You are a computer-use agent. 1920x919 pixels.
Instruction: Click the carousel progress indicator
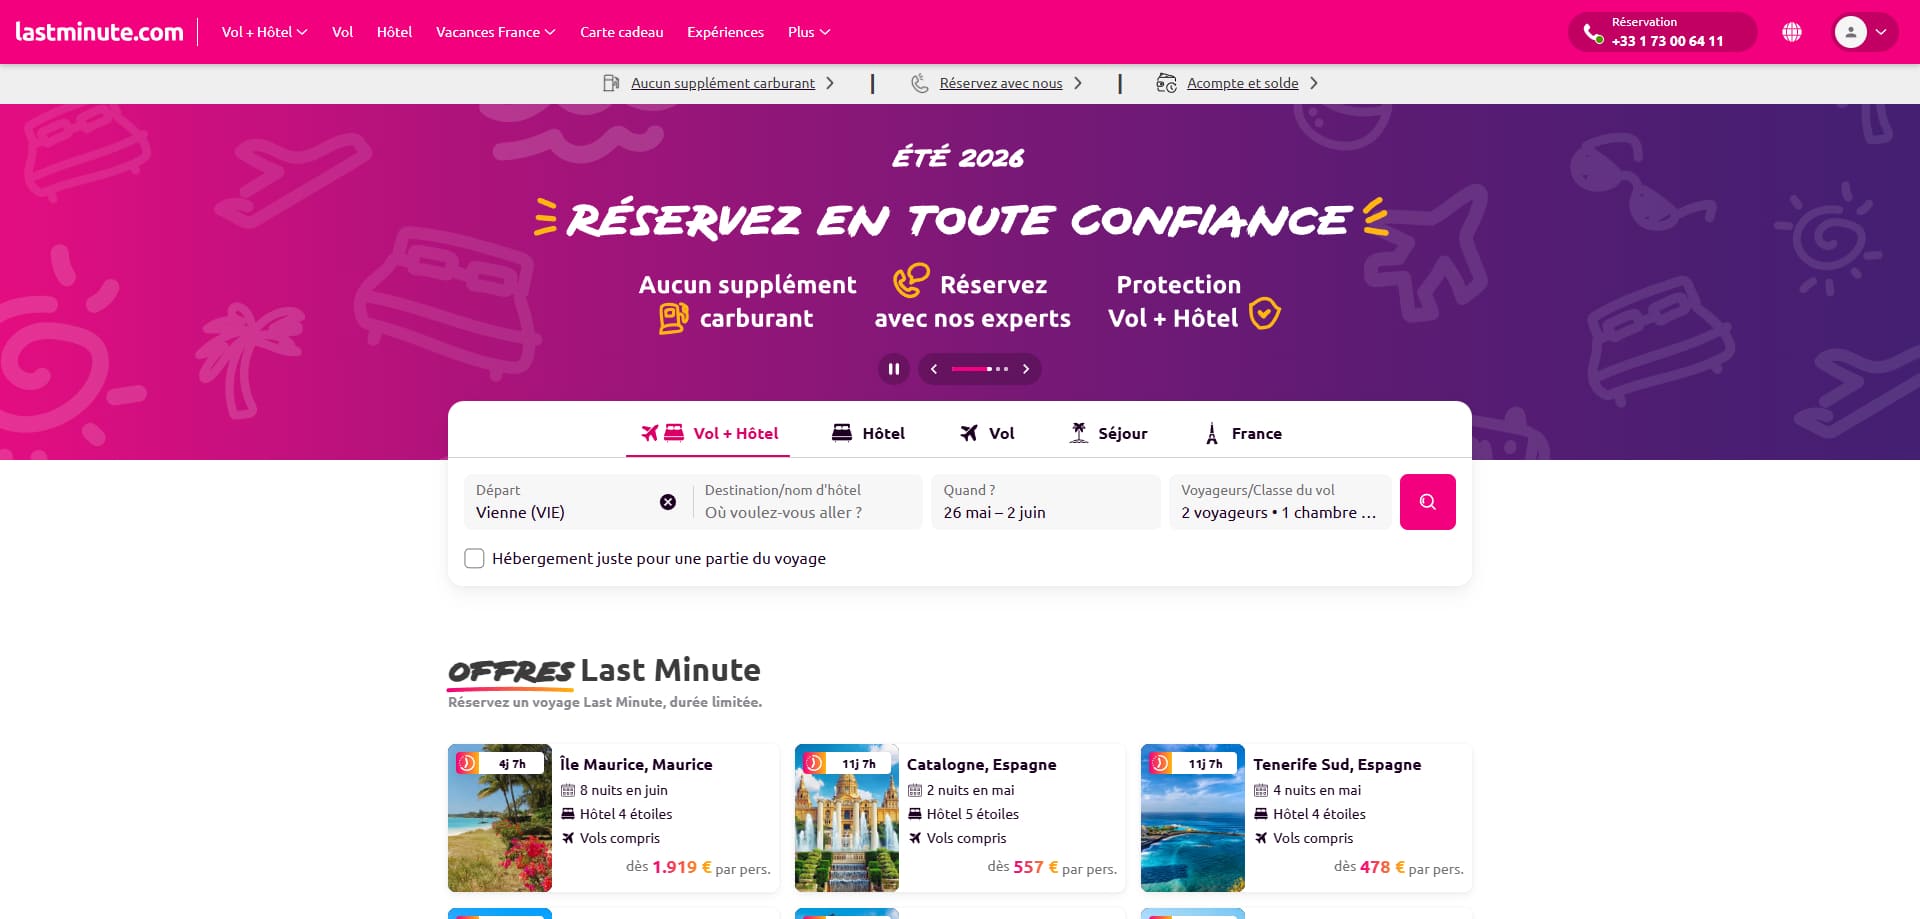[x=980, y=369]
